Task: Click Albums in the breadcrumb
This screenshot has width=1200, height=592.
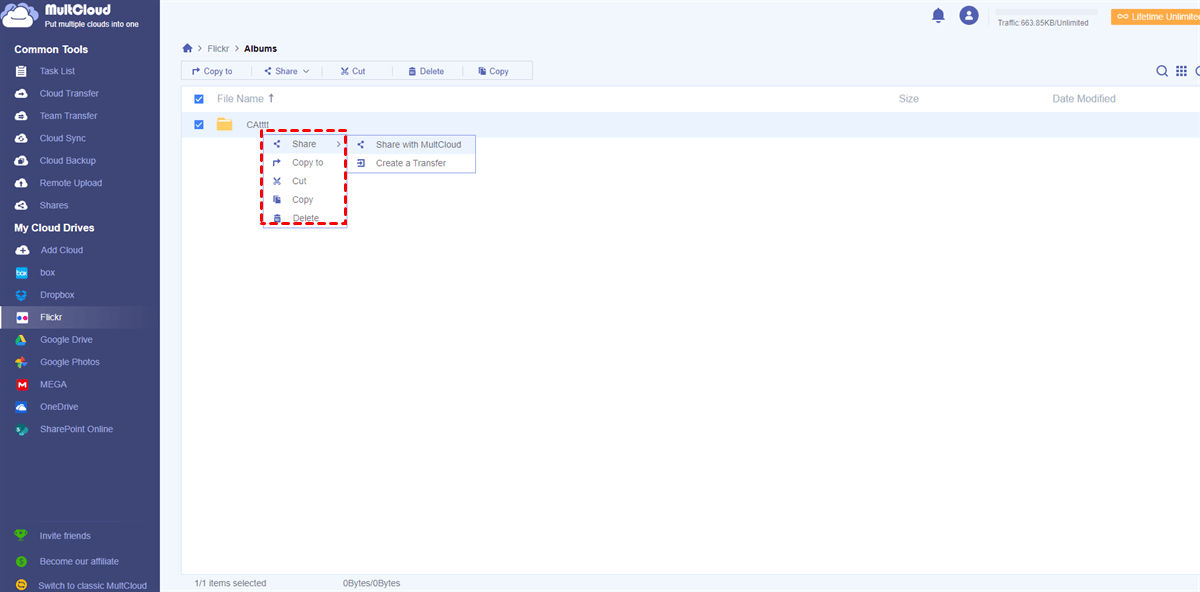Action: [x=260, y=48]
